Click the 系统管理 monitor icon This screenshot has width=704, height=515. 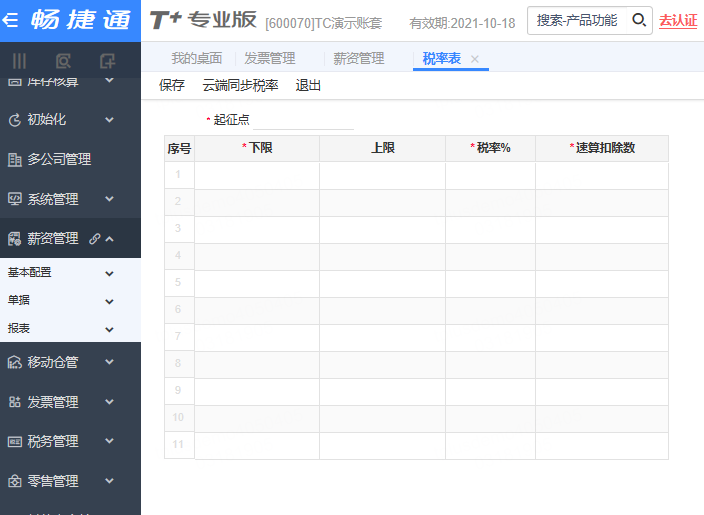pos(15,199)
